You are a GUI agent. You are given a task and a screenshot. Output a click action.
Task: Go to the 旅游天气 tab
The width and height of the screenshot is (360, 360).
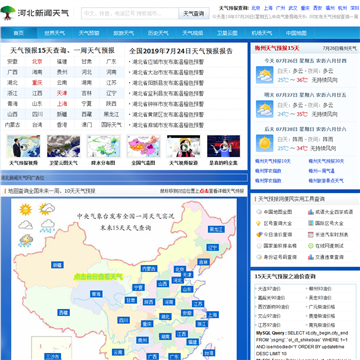click(x=124, y=33)
